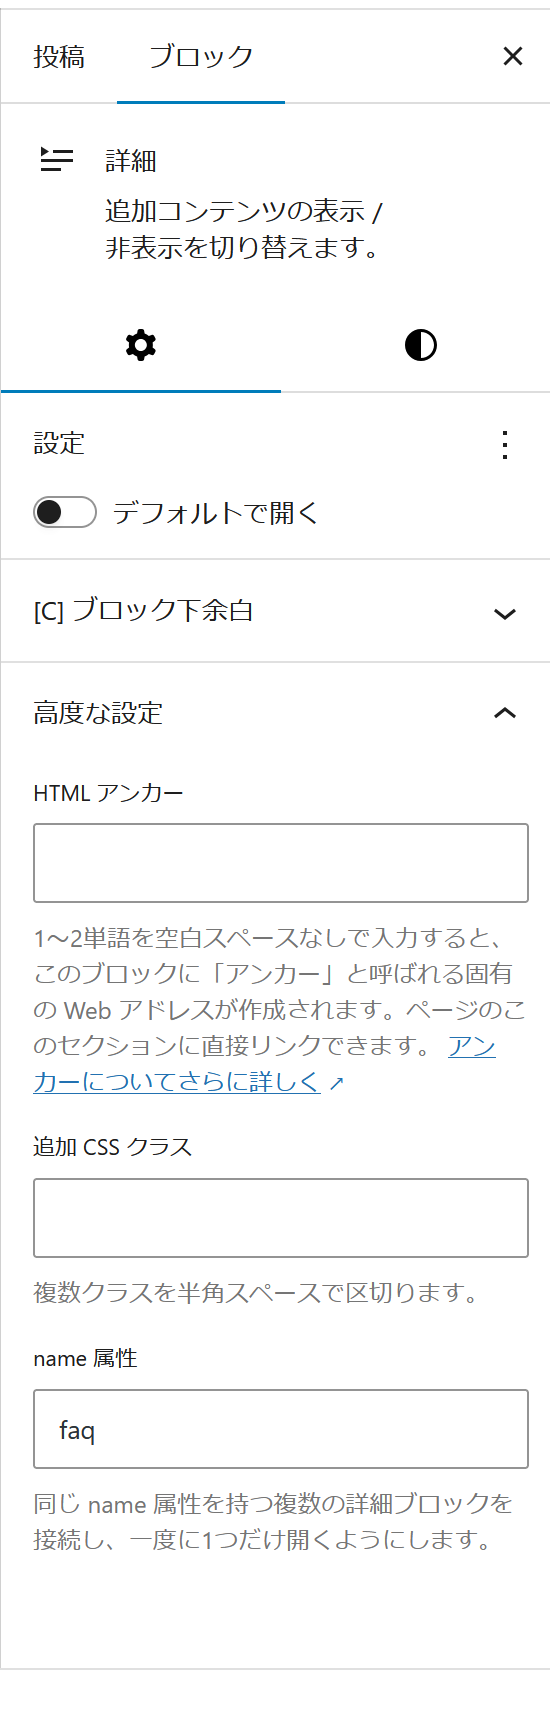The image size is (550, 1709).
Task: Click the external link arrow icon
Action: 336,1083
